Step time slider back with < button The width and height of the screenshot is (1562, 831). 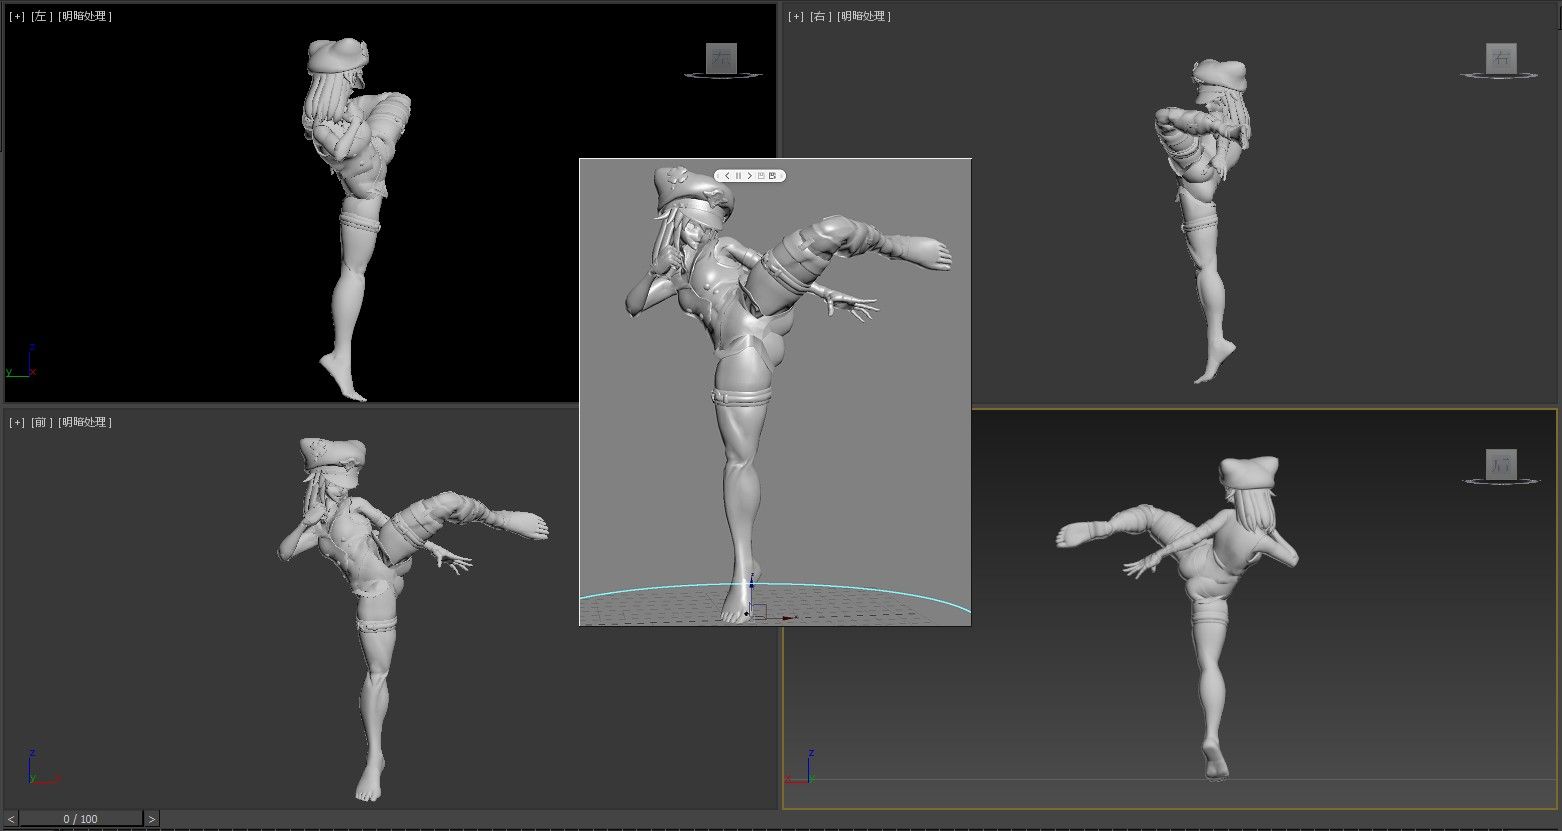coord(11,819)
